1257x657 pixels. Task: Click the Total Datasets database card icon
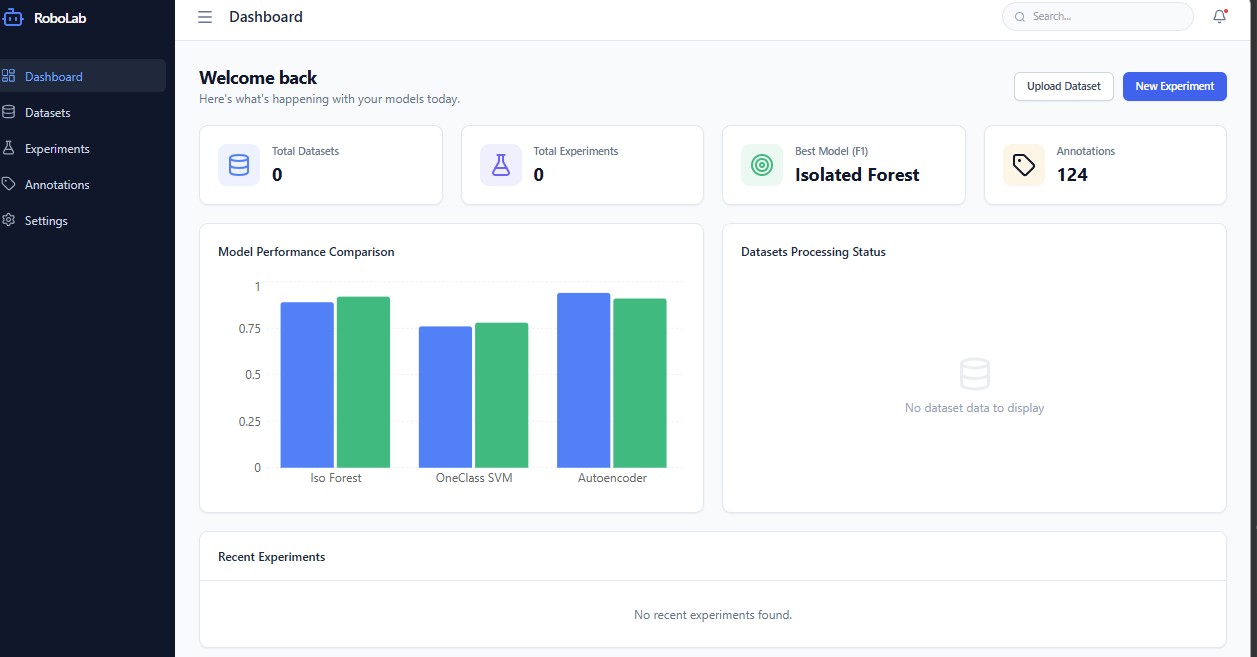click(239, 165)
